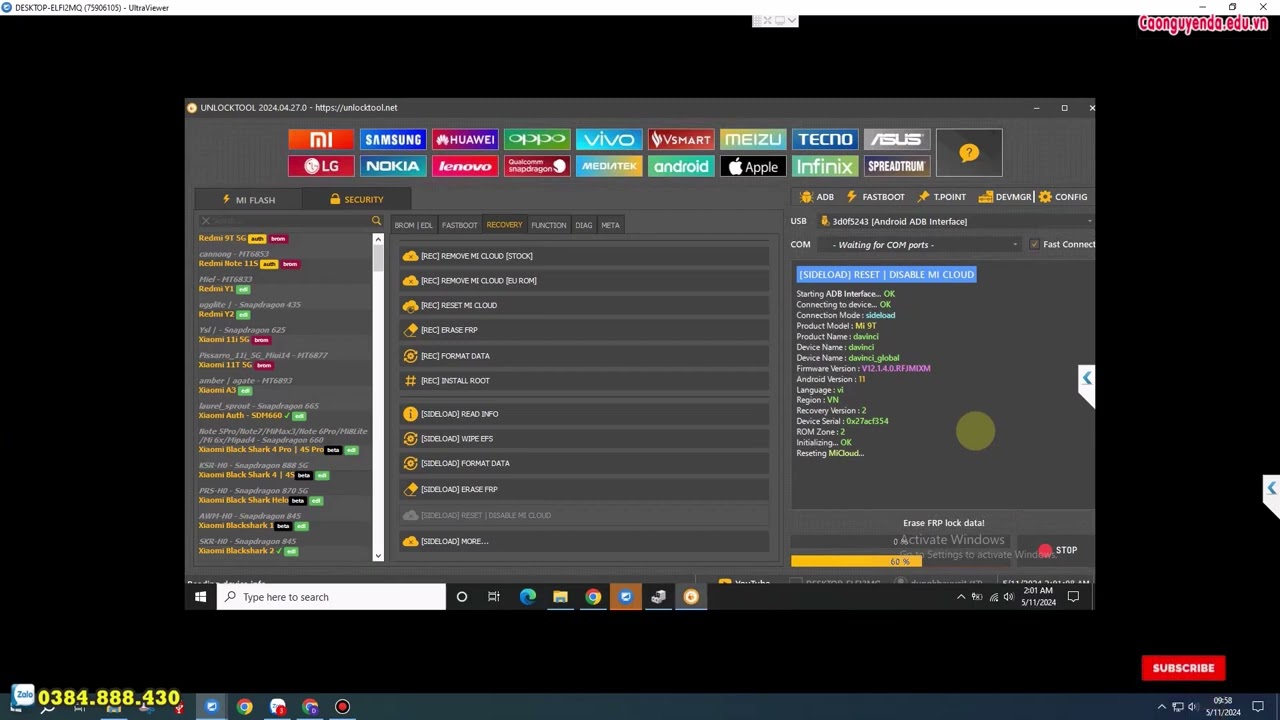Expand the USB device dropdown
This screenshot has height=720, width=1280.
pos(1089,222)
